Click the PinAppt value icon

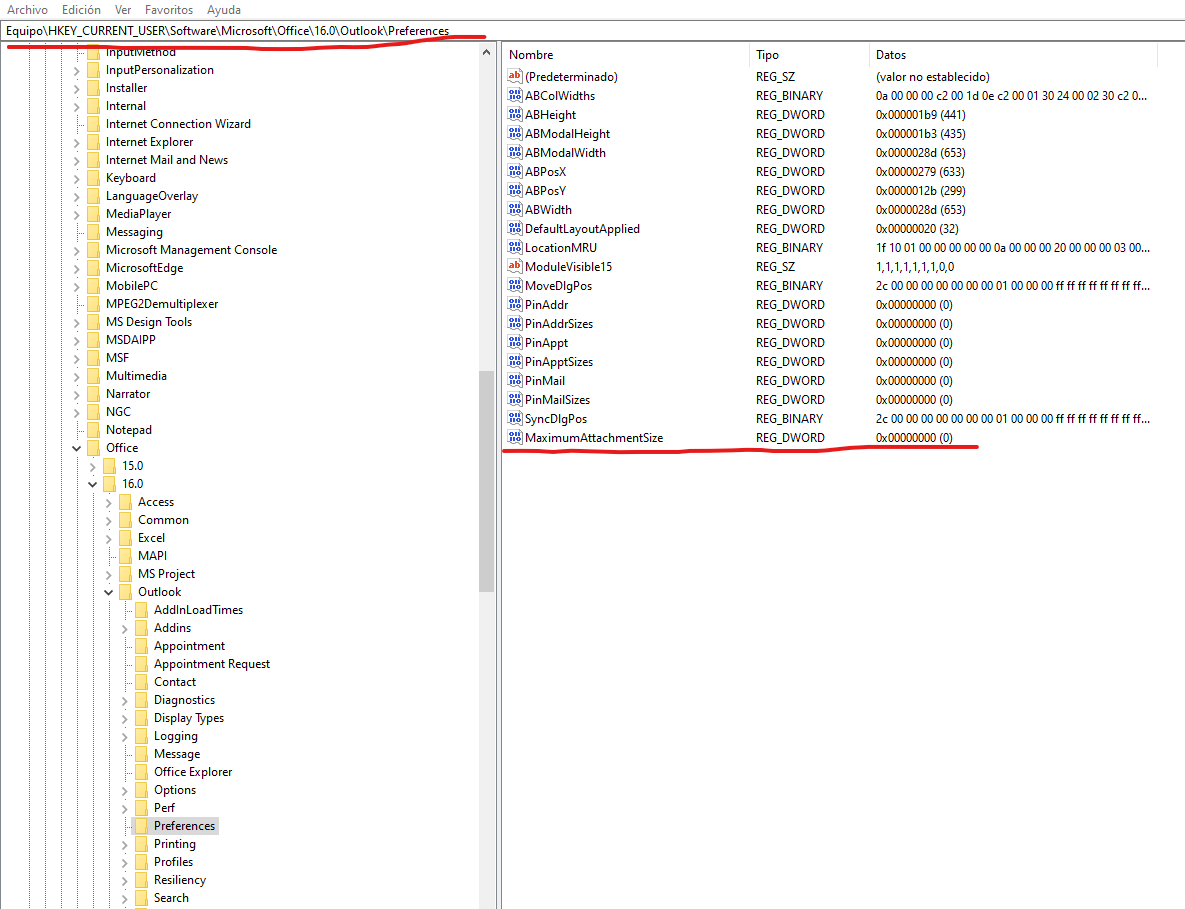(515, 342)
